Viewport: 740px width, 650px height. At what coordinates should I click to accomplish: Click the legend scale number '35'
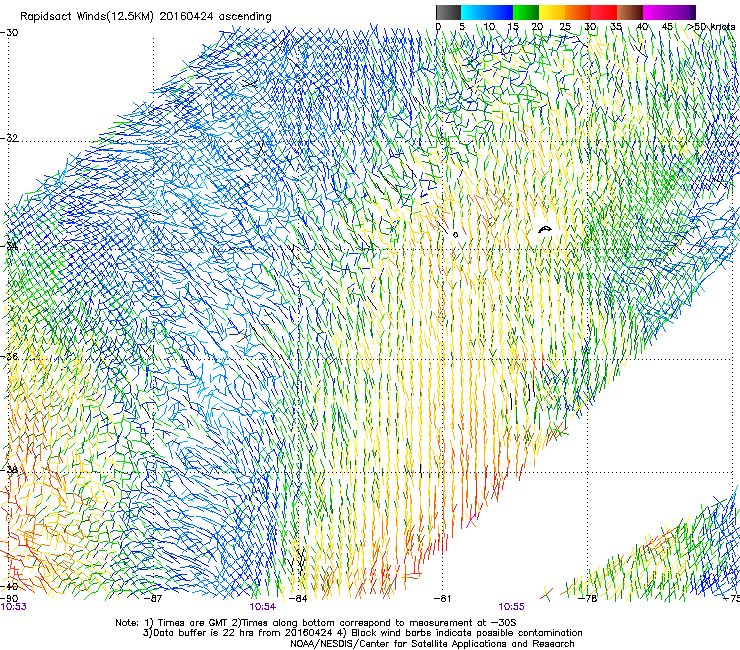point(616,27)
